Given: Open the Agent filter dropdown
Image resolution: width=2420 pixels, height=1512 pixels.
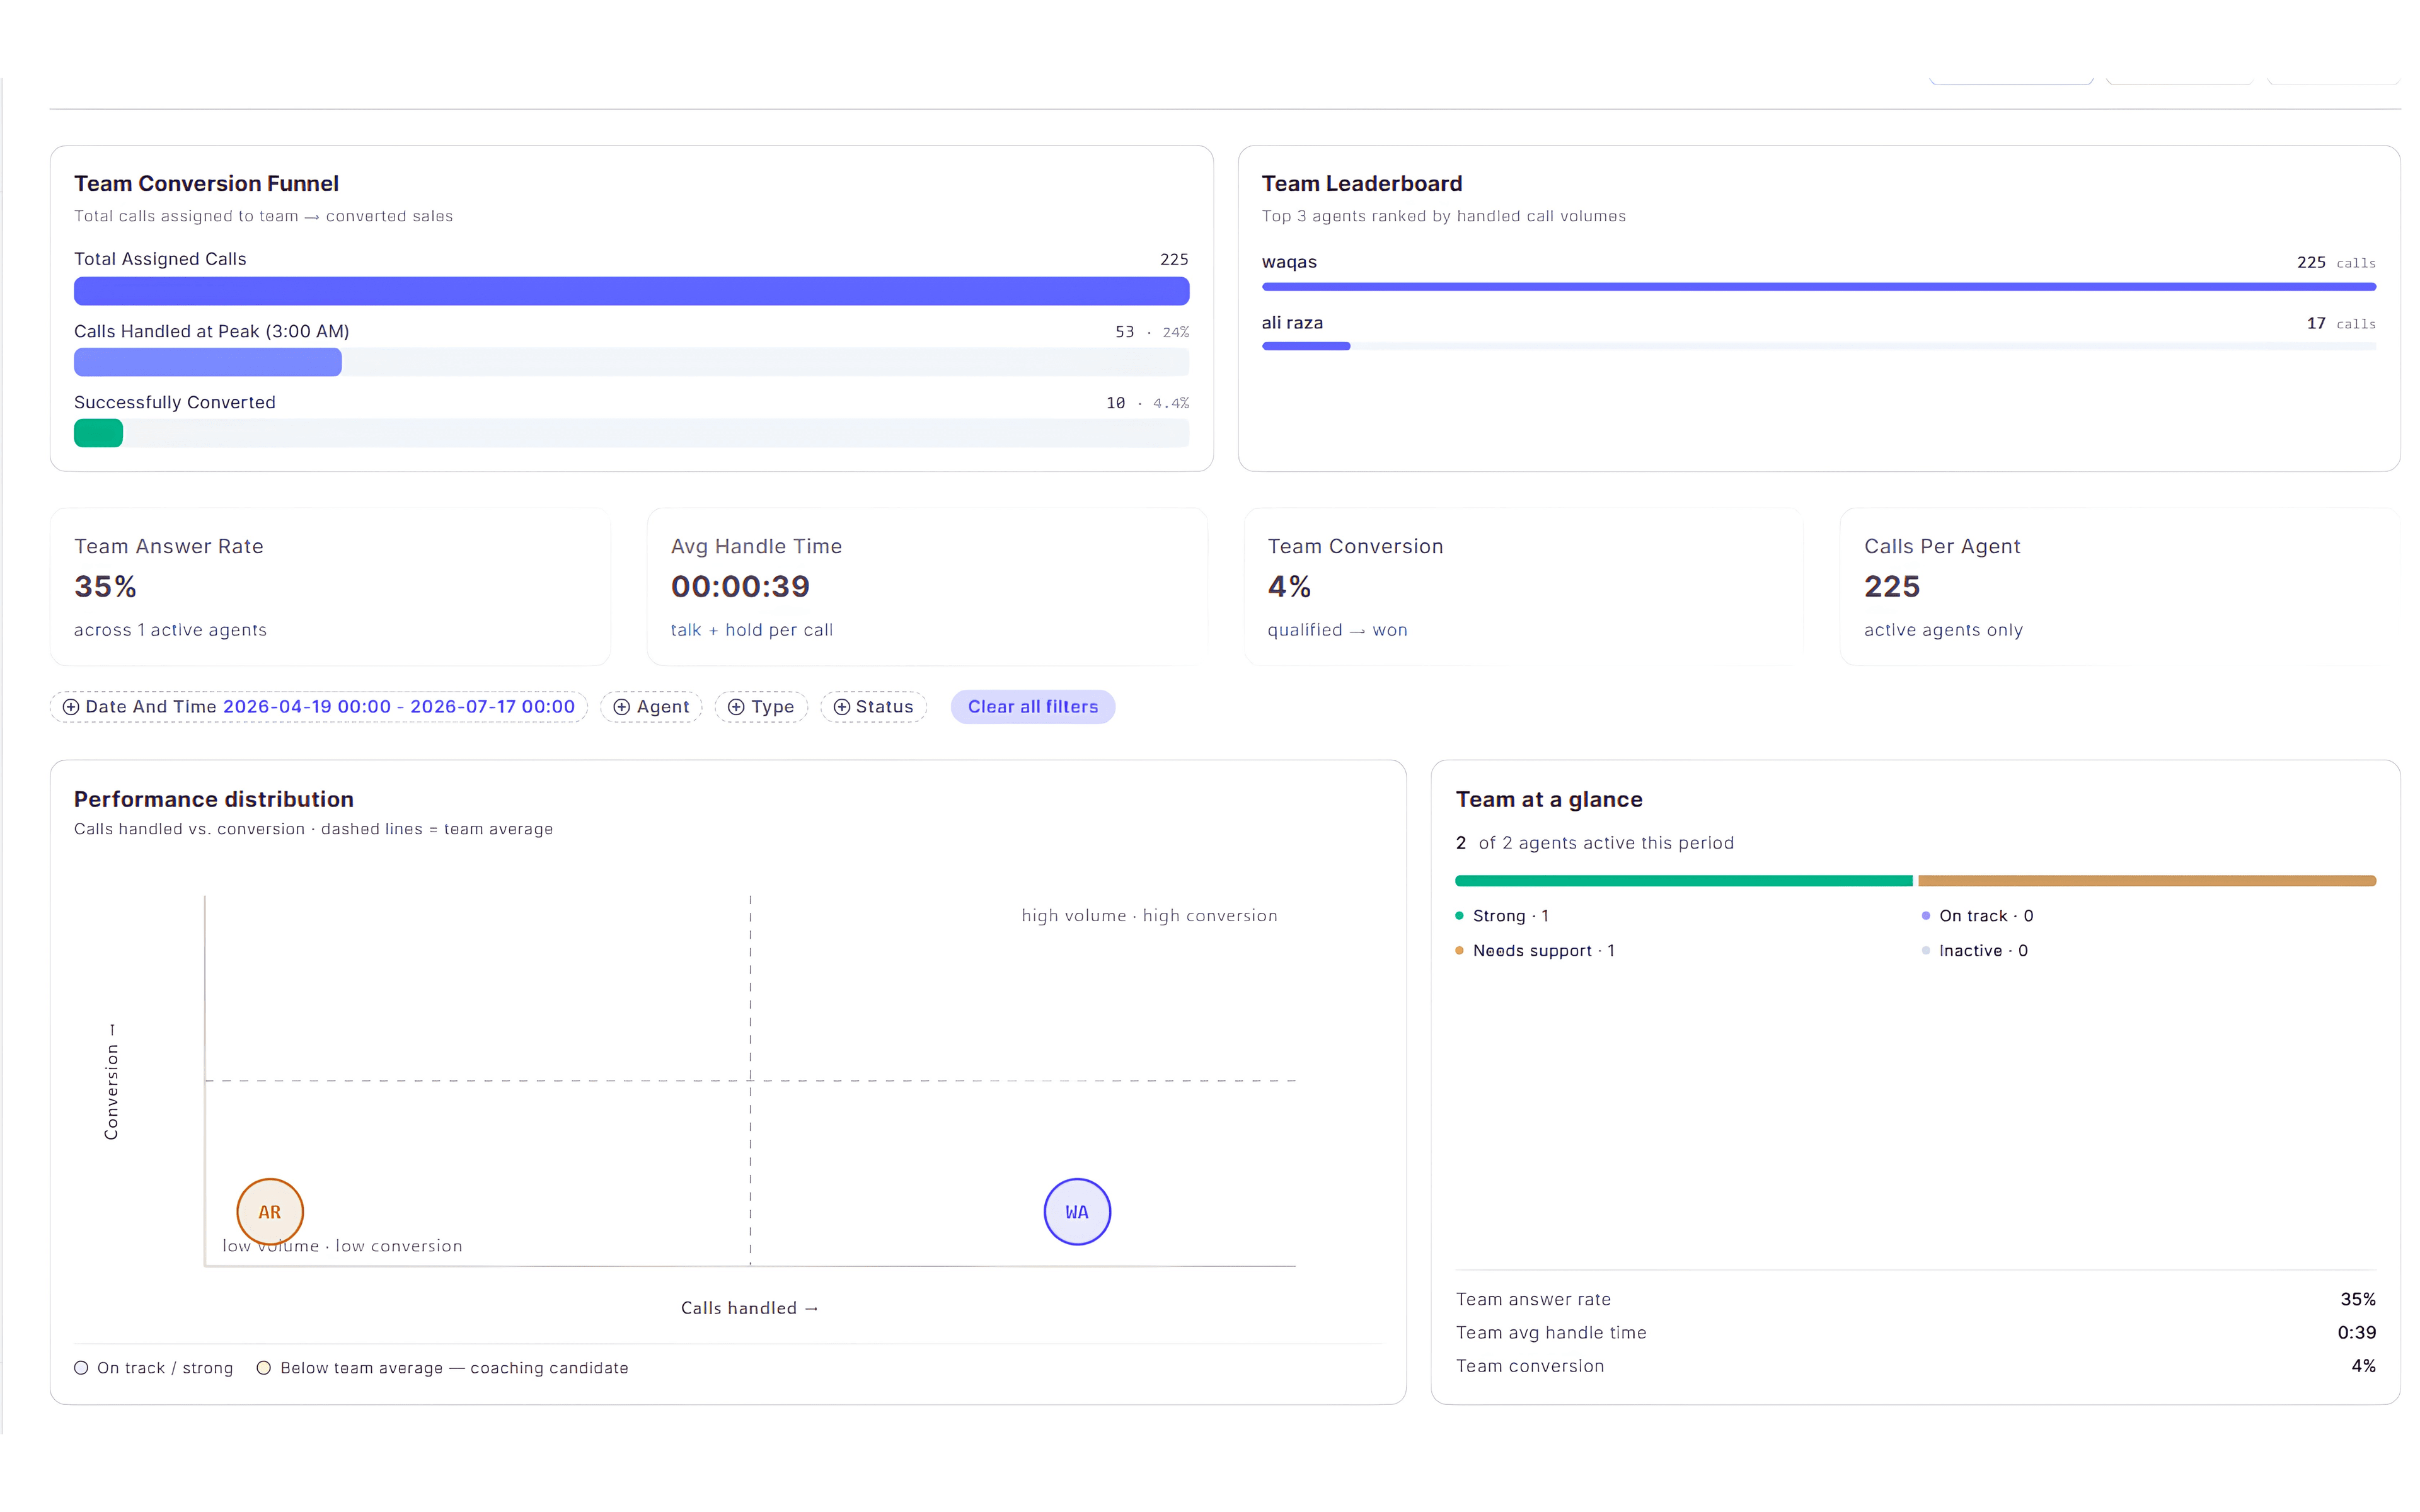Looking at the screenshot, I should coord(651,707).
